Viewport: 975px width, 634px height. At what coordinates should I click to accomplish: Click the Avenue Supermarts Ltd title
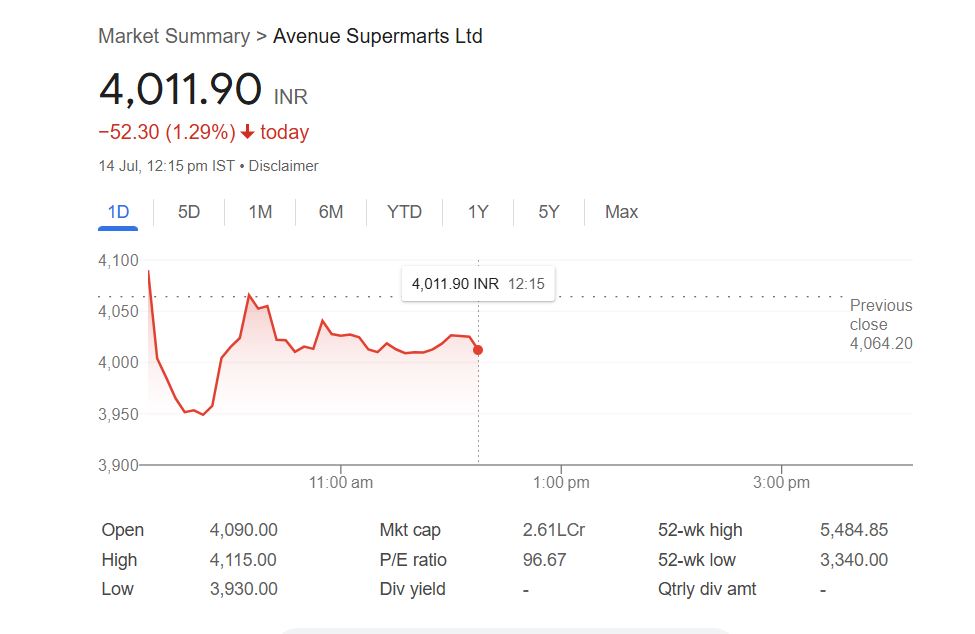pyautogui.click(x=377, y=36)
